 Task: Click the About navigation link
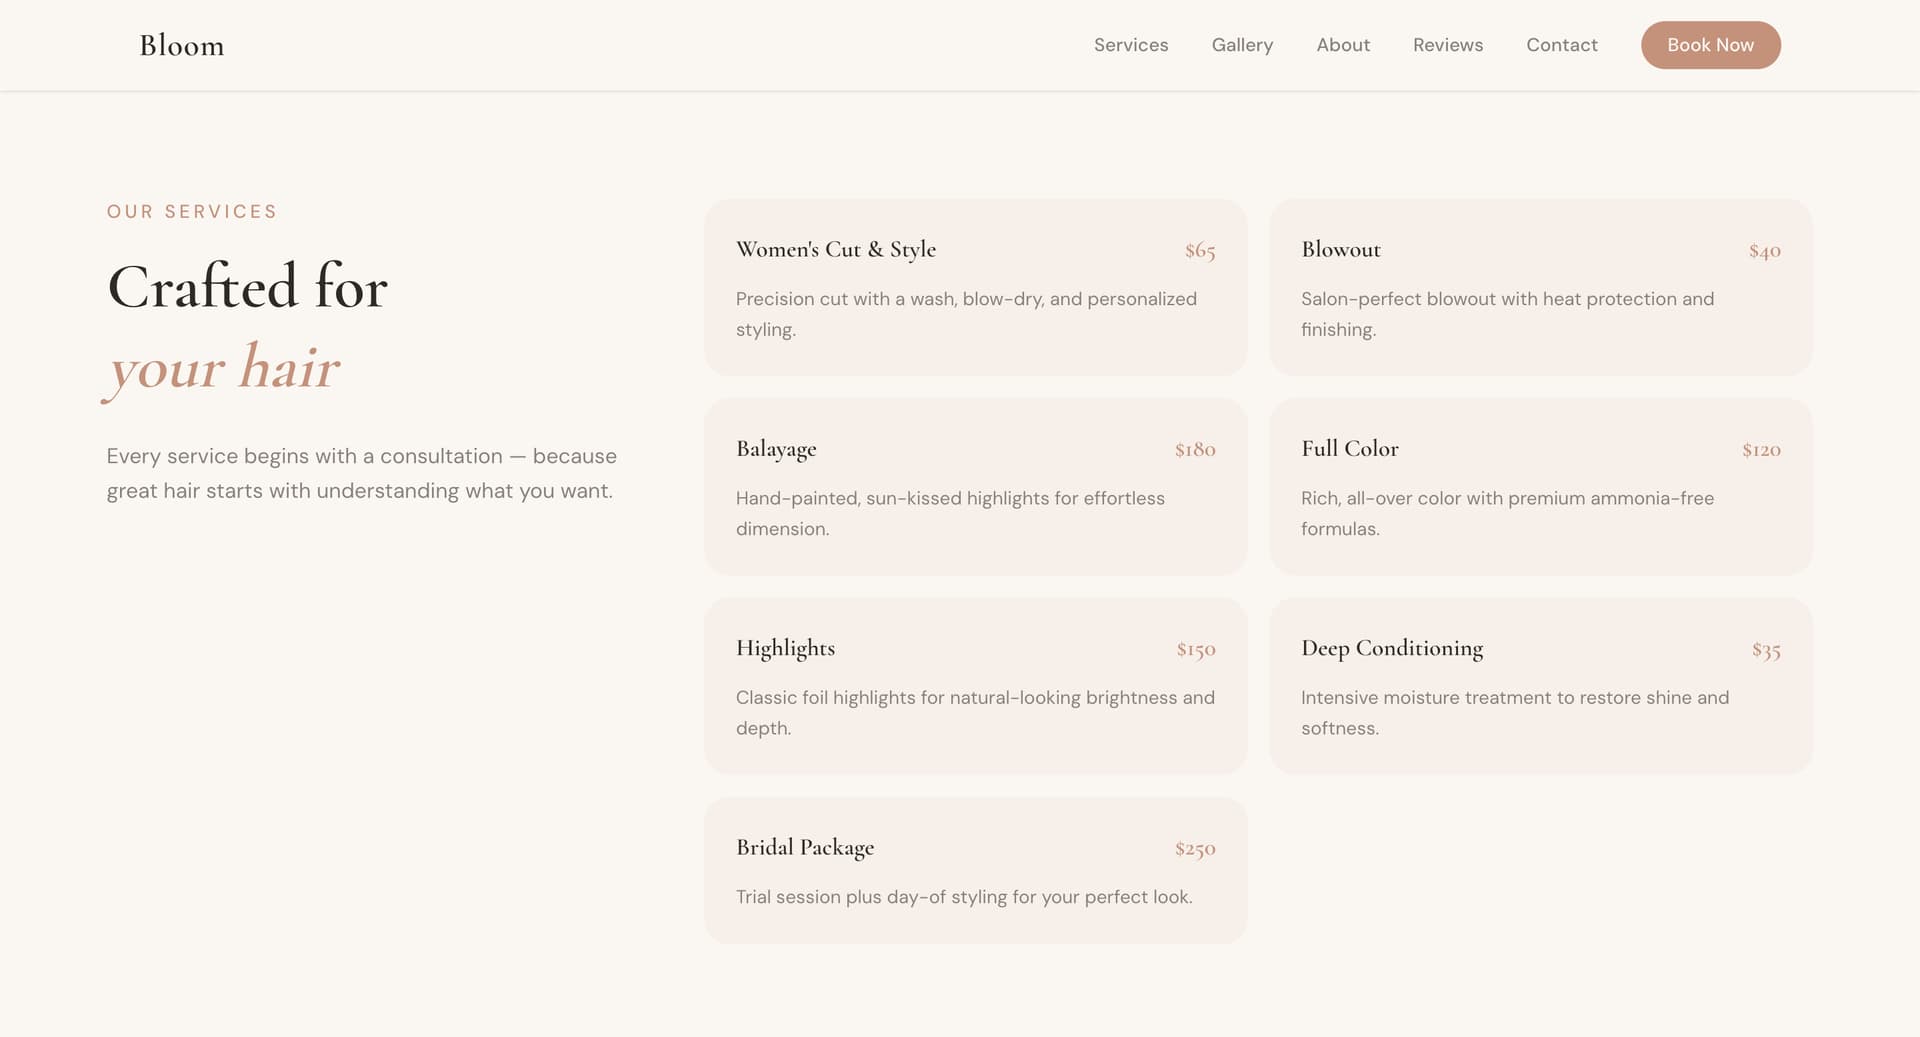(1343, 45)
